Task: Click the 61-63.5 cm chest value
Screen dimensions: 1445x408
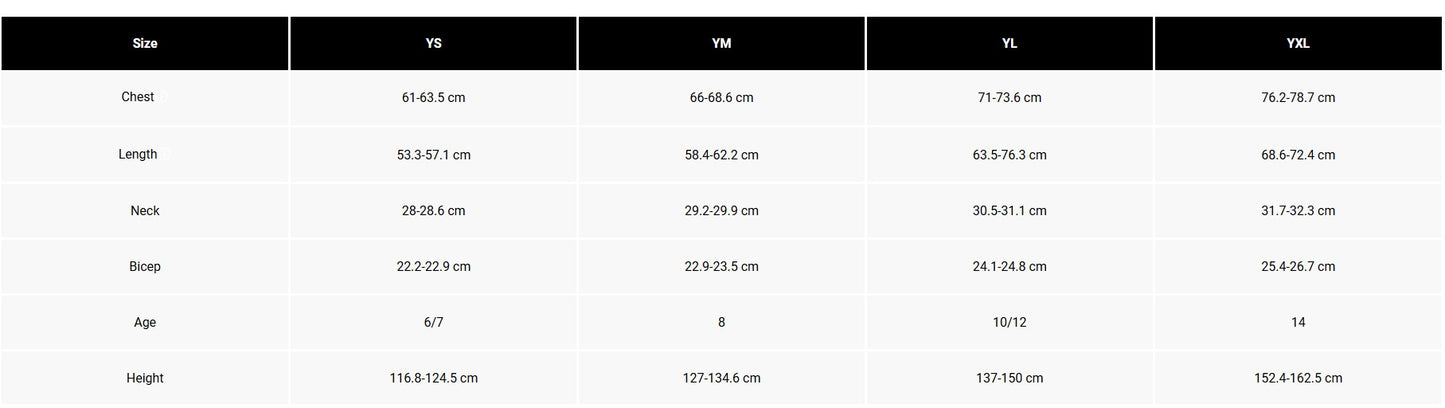Action: (433, 98)
